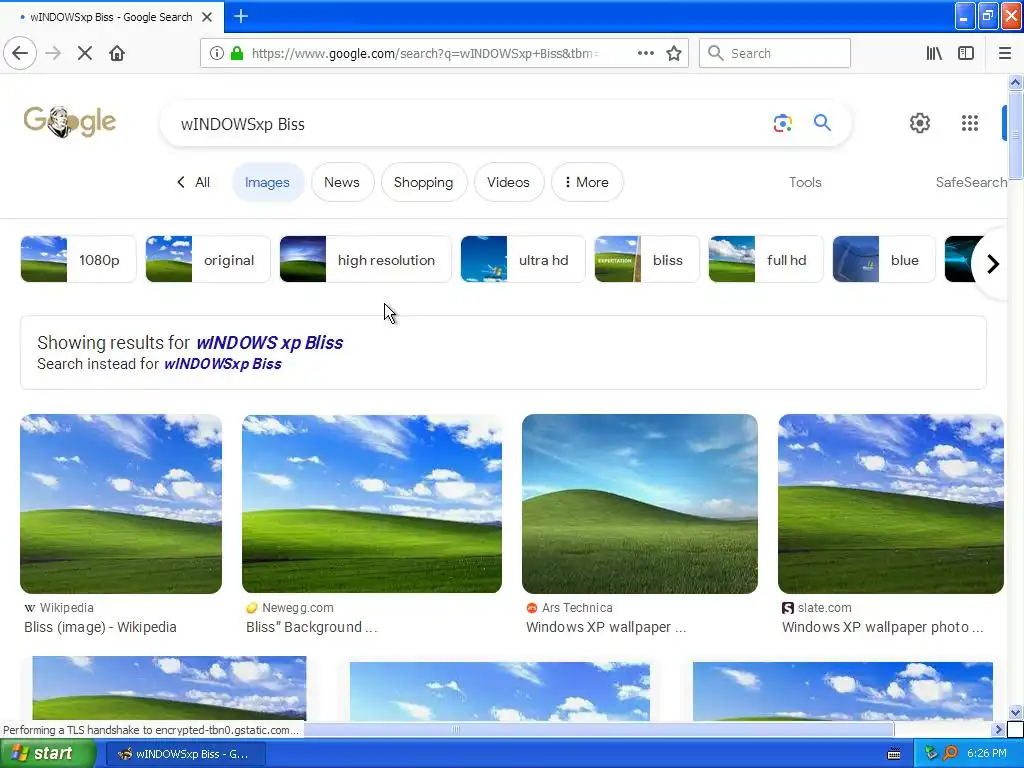The image size is (1024, 768).
Task: Click the Google doodle logo
Action: 69,122
